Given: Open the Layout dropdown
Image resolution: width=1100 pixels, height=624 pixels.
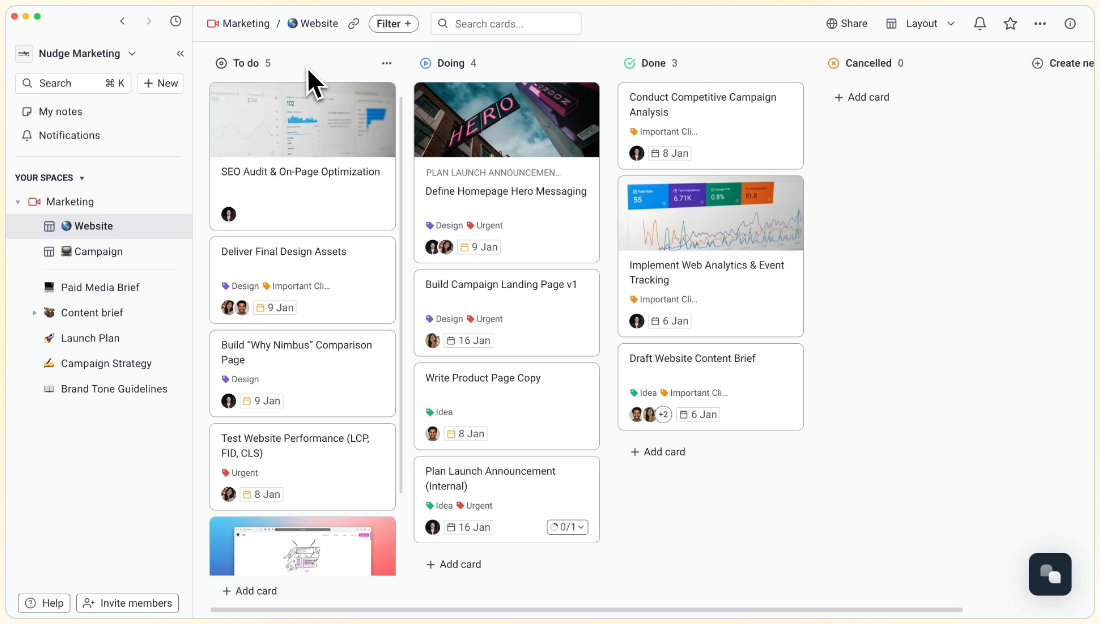Looking at the screenshot, I should 920,23.
